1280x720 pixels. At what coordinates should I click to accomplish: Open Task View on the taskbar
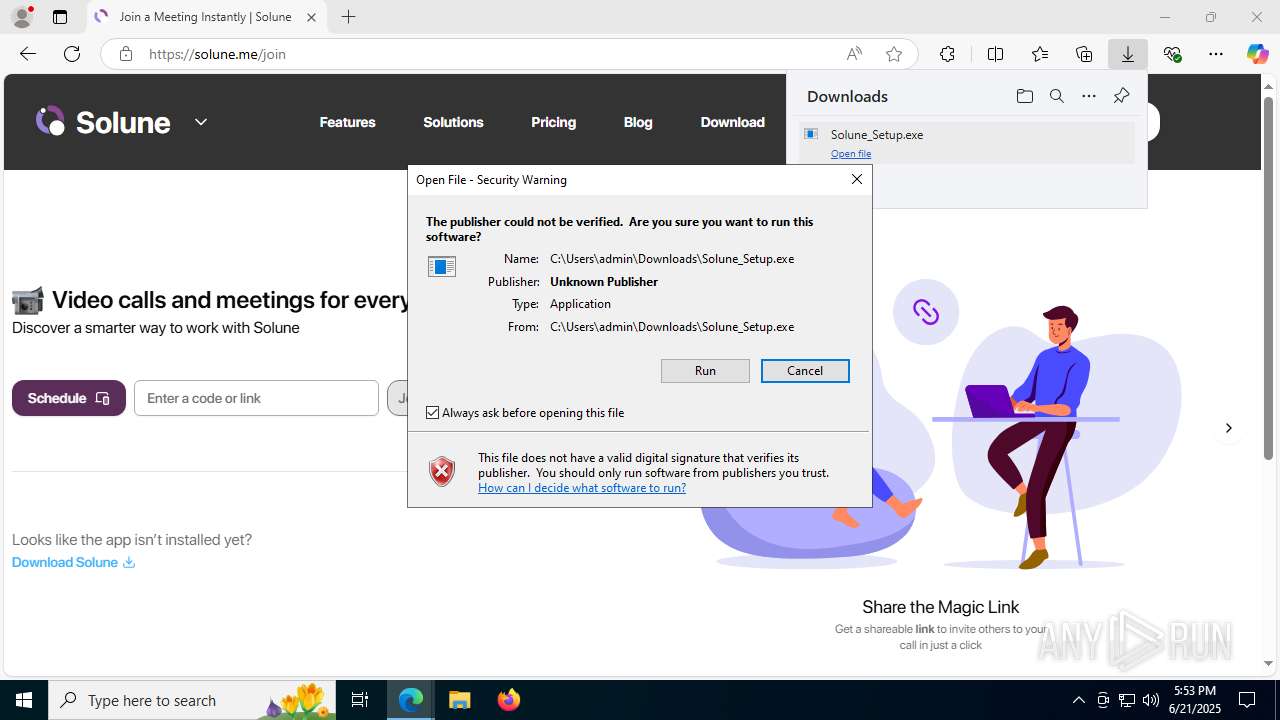tap(360, 700)
